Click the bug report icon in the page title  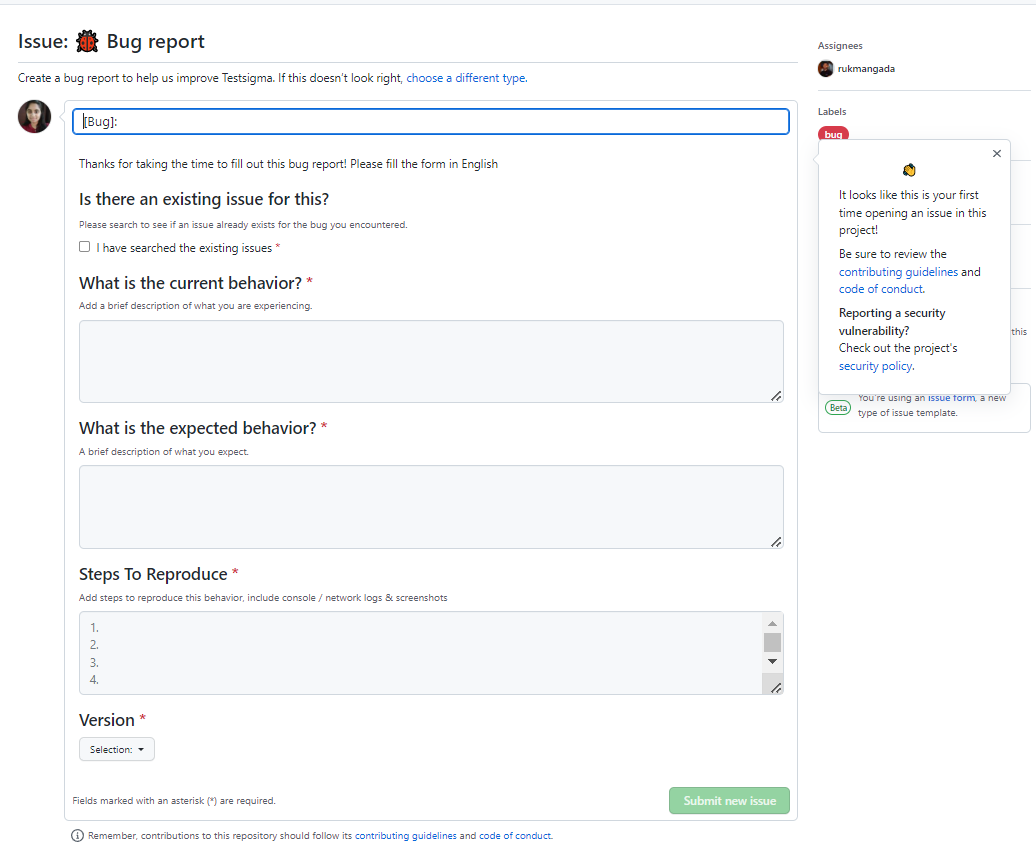tap(87, 41)
